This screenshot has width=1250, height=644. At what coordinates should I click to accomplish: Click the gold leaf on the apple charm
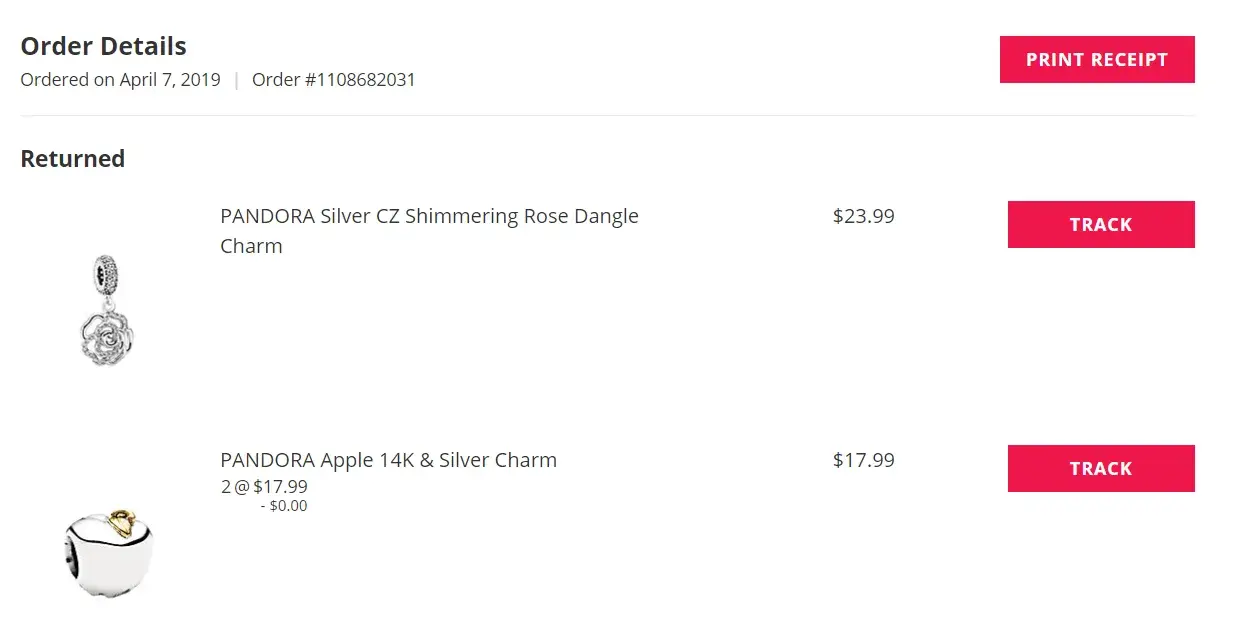coord(121,520)
